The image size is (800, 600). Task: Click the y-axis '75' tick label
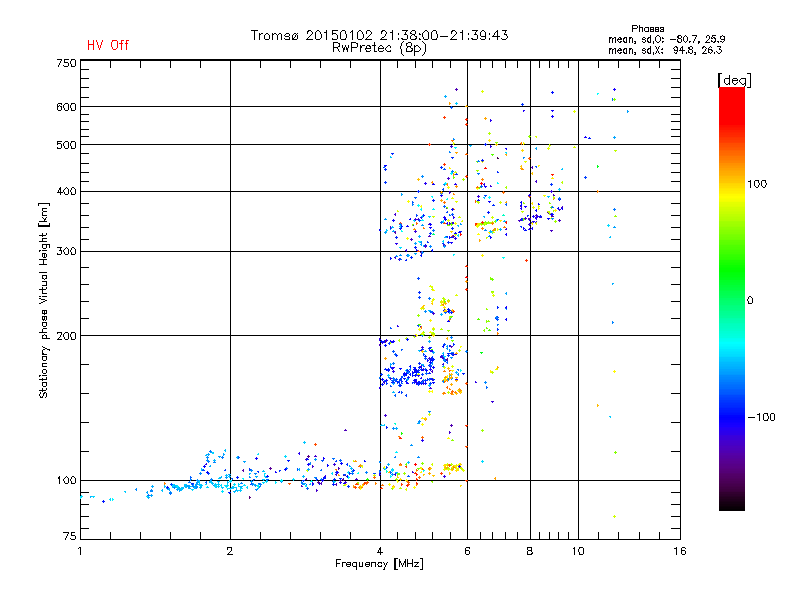click(70, 536)
